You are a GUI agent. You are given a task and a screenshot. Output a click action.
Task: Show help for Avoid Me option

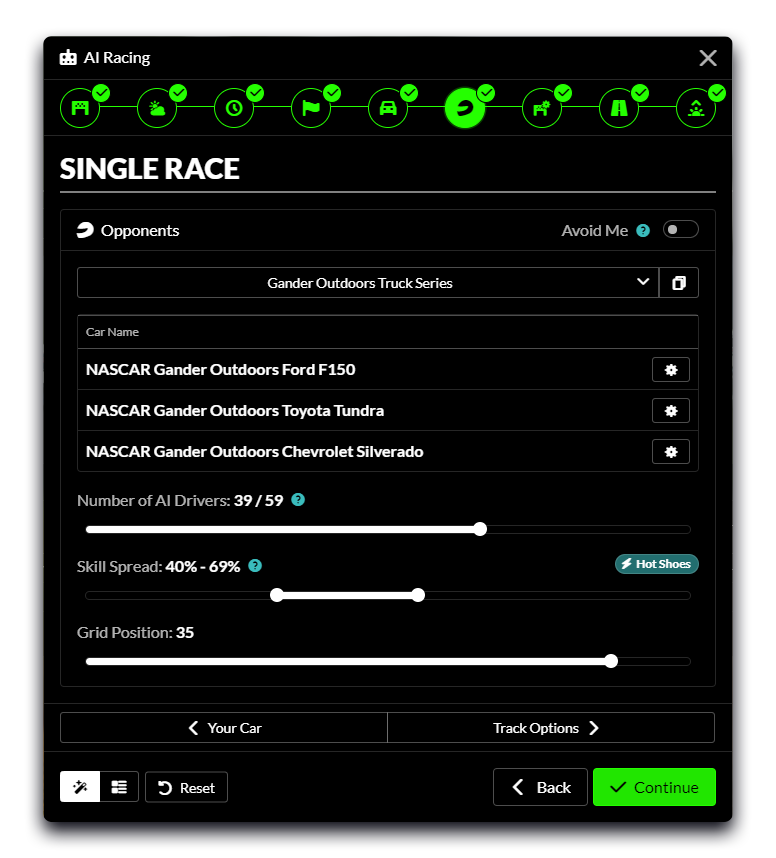coord(643,231)
